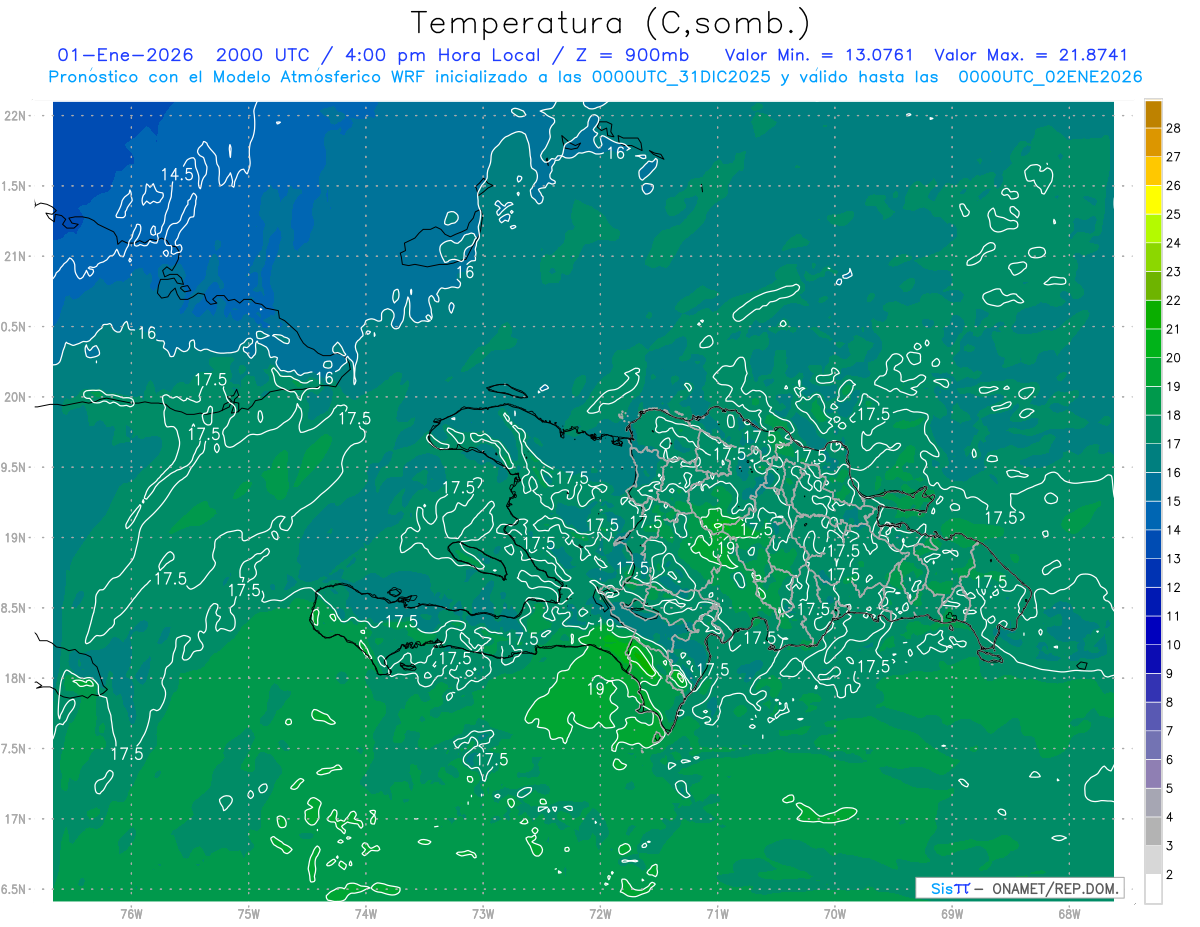Click colorbar label '9'
Image resolution: width=1200 pixels, height=927 pixels.
tap(1170, 674)
